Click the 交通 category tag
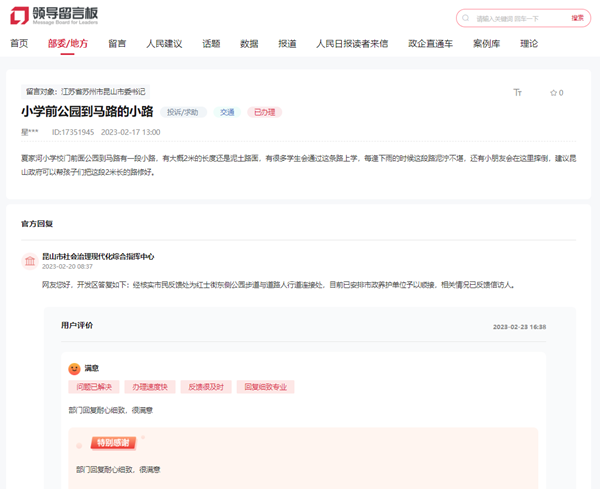Viewport: 600px width, 489px height. pyautogui.click(x=227, y=112)
